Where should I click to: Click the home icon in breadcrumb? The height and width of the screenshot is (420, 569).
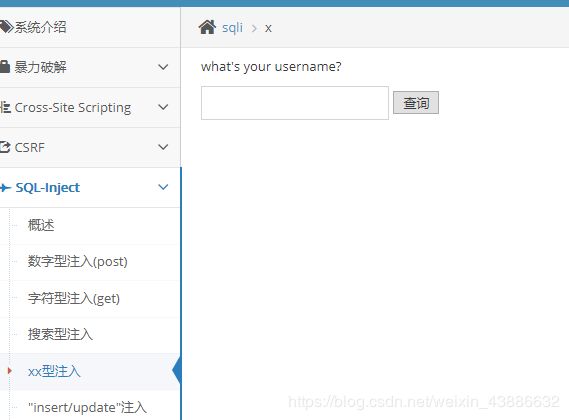[207, 27]
